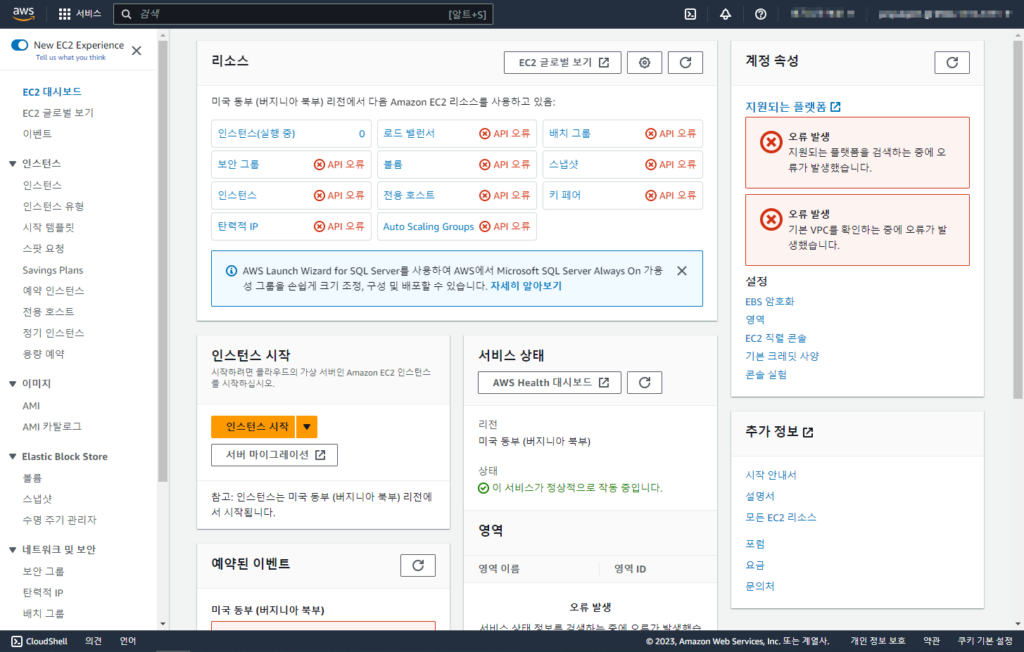Open the help question mark icon
The height and width of the screenshot is (652, 1024).
click(761, 14)
